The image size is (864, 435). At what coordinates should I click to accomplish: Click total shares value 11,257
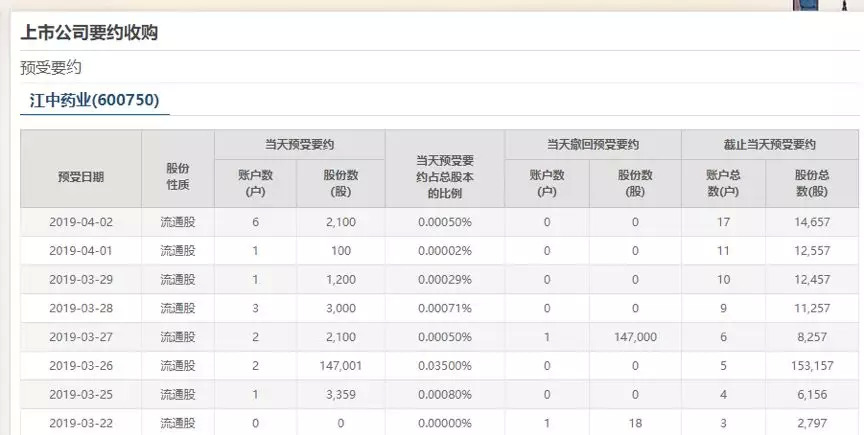pyautogui.click(x=812, y=308)
